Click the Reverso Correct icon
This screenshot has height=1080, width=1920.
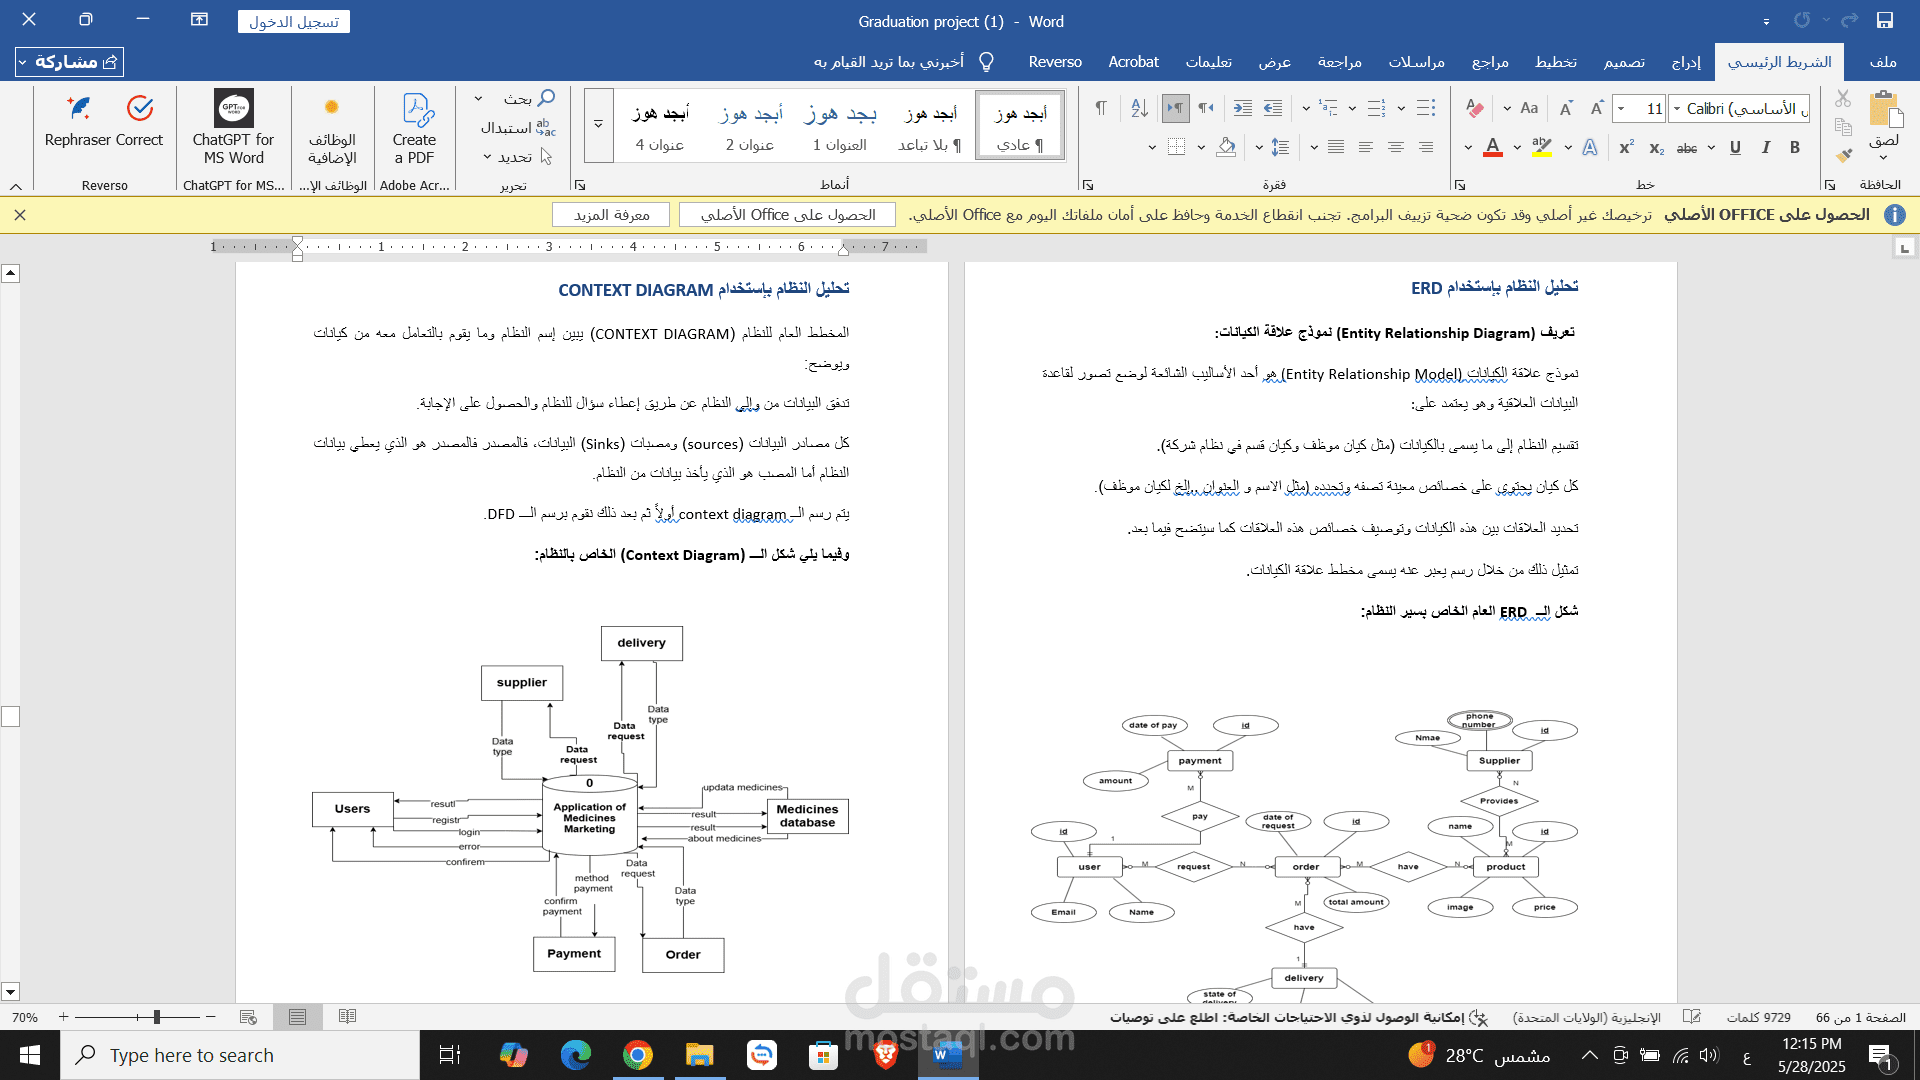pos(140,108)
